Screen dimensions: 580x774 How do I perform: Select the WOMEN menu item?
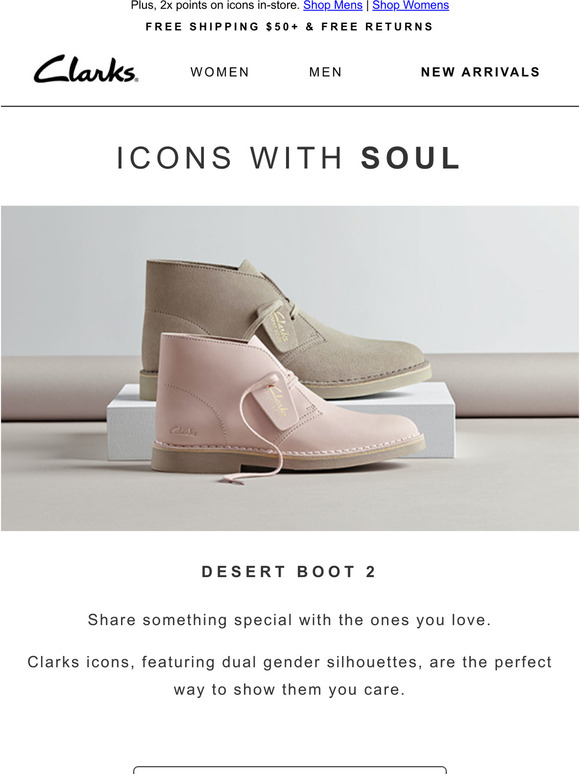pyautogui.click(x=220, y=72)
